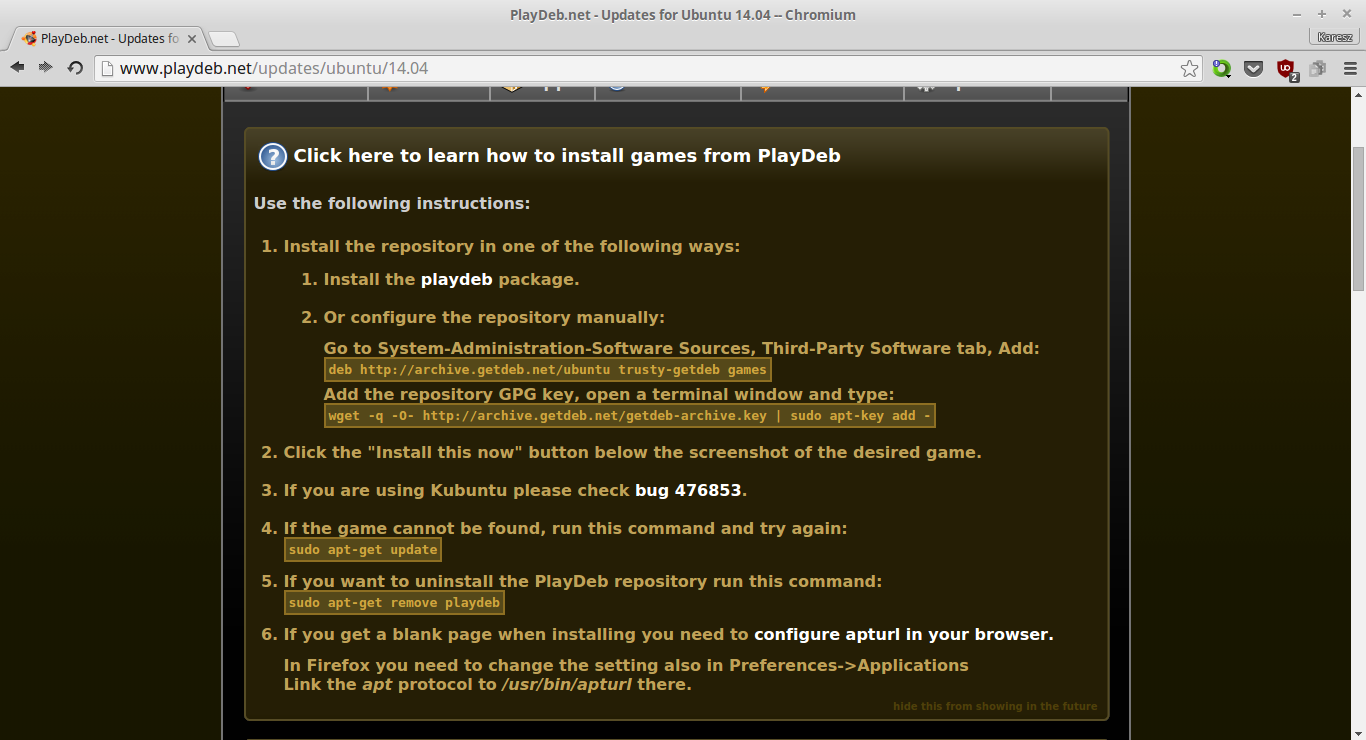Click 'Add the repository GPG key' line
This screenshot has height=740, width=1366.
click(609, 395)
